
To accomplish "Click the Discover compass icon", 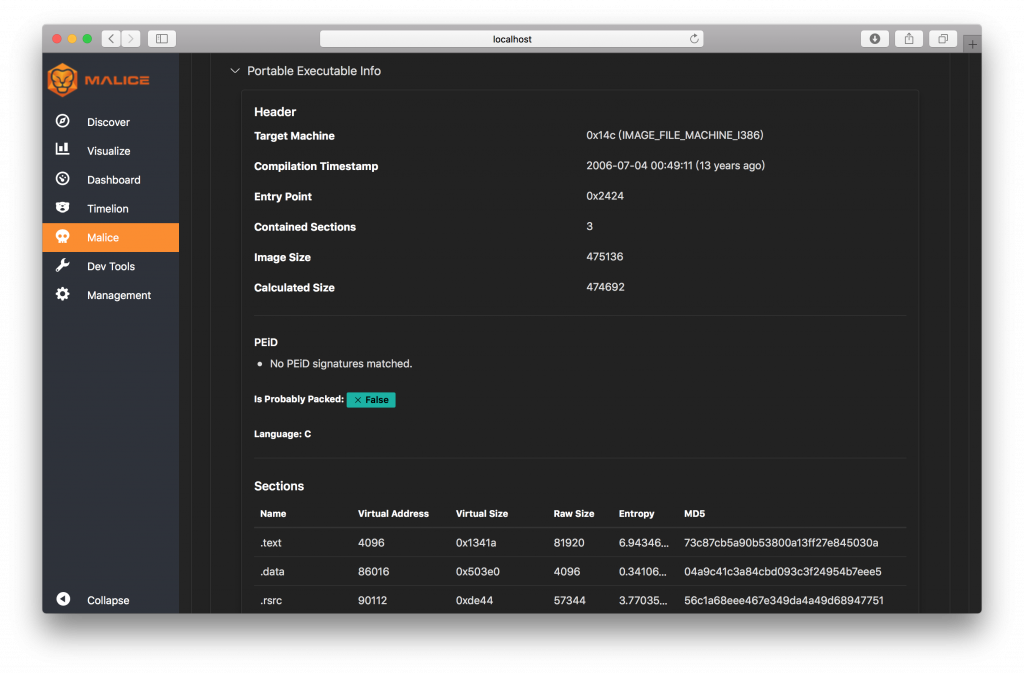I will point(63,121).
